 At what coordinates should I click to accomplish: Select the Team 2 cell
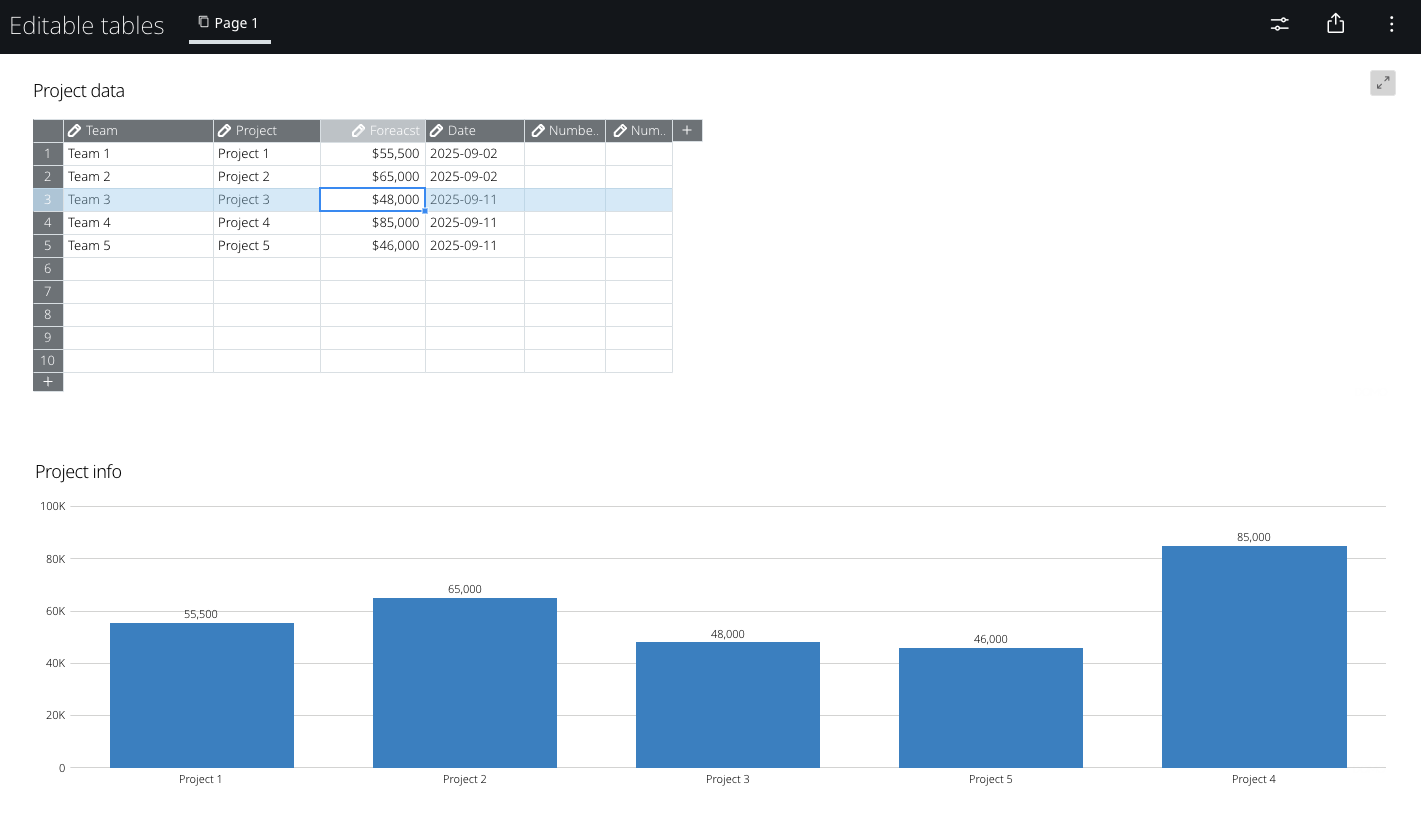point(138,177)
